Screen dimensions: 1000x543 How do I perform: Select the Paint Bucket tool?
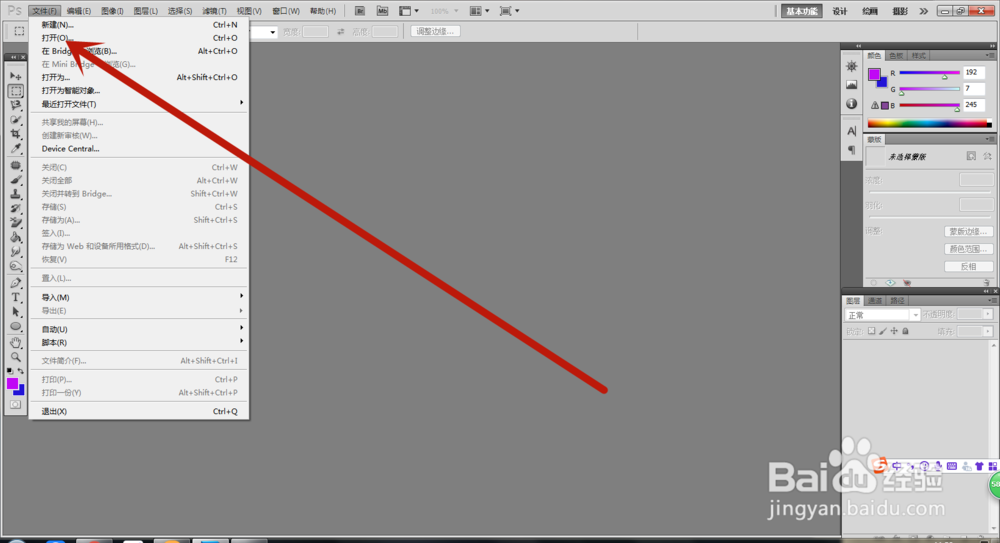tap(15, 237)
